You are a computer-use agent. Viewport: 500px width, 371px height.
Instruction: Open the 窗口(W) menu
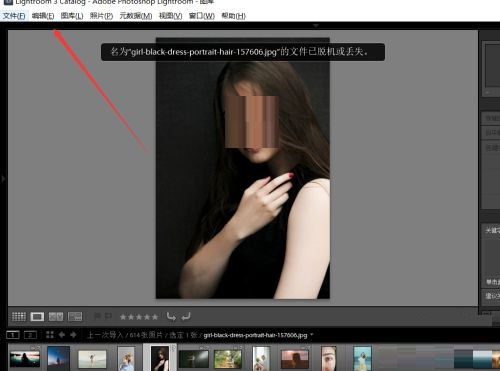201,16
